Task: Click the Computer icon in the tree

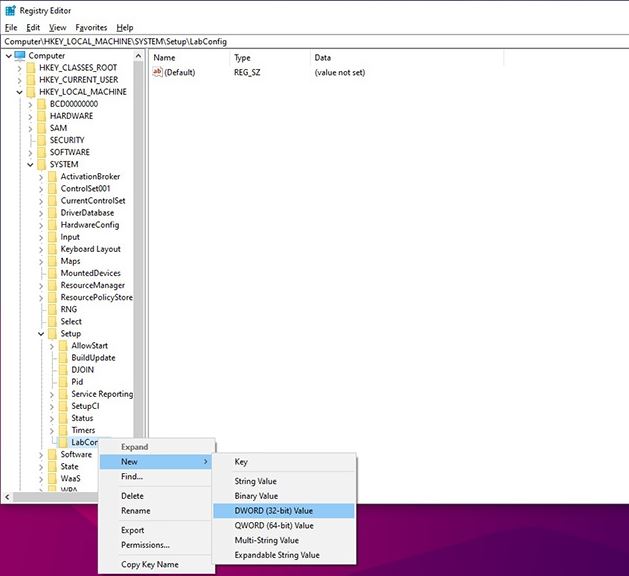Action: 20,55
